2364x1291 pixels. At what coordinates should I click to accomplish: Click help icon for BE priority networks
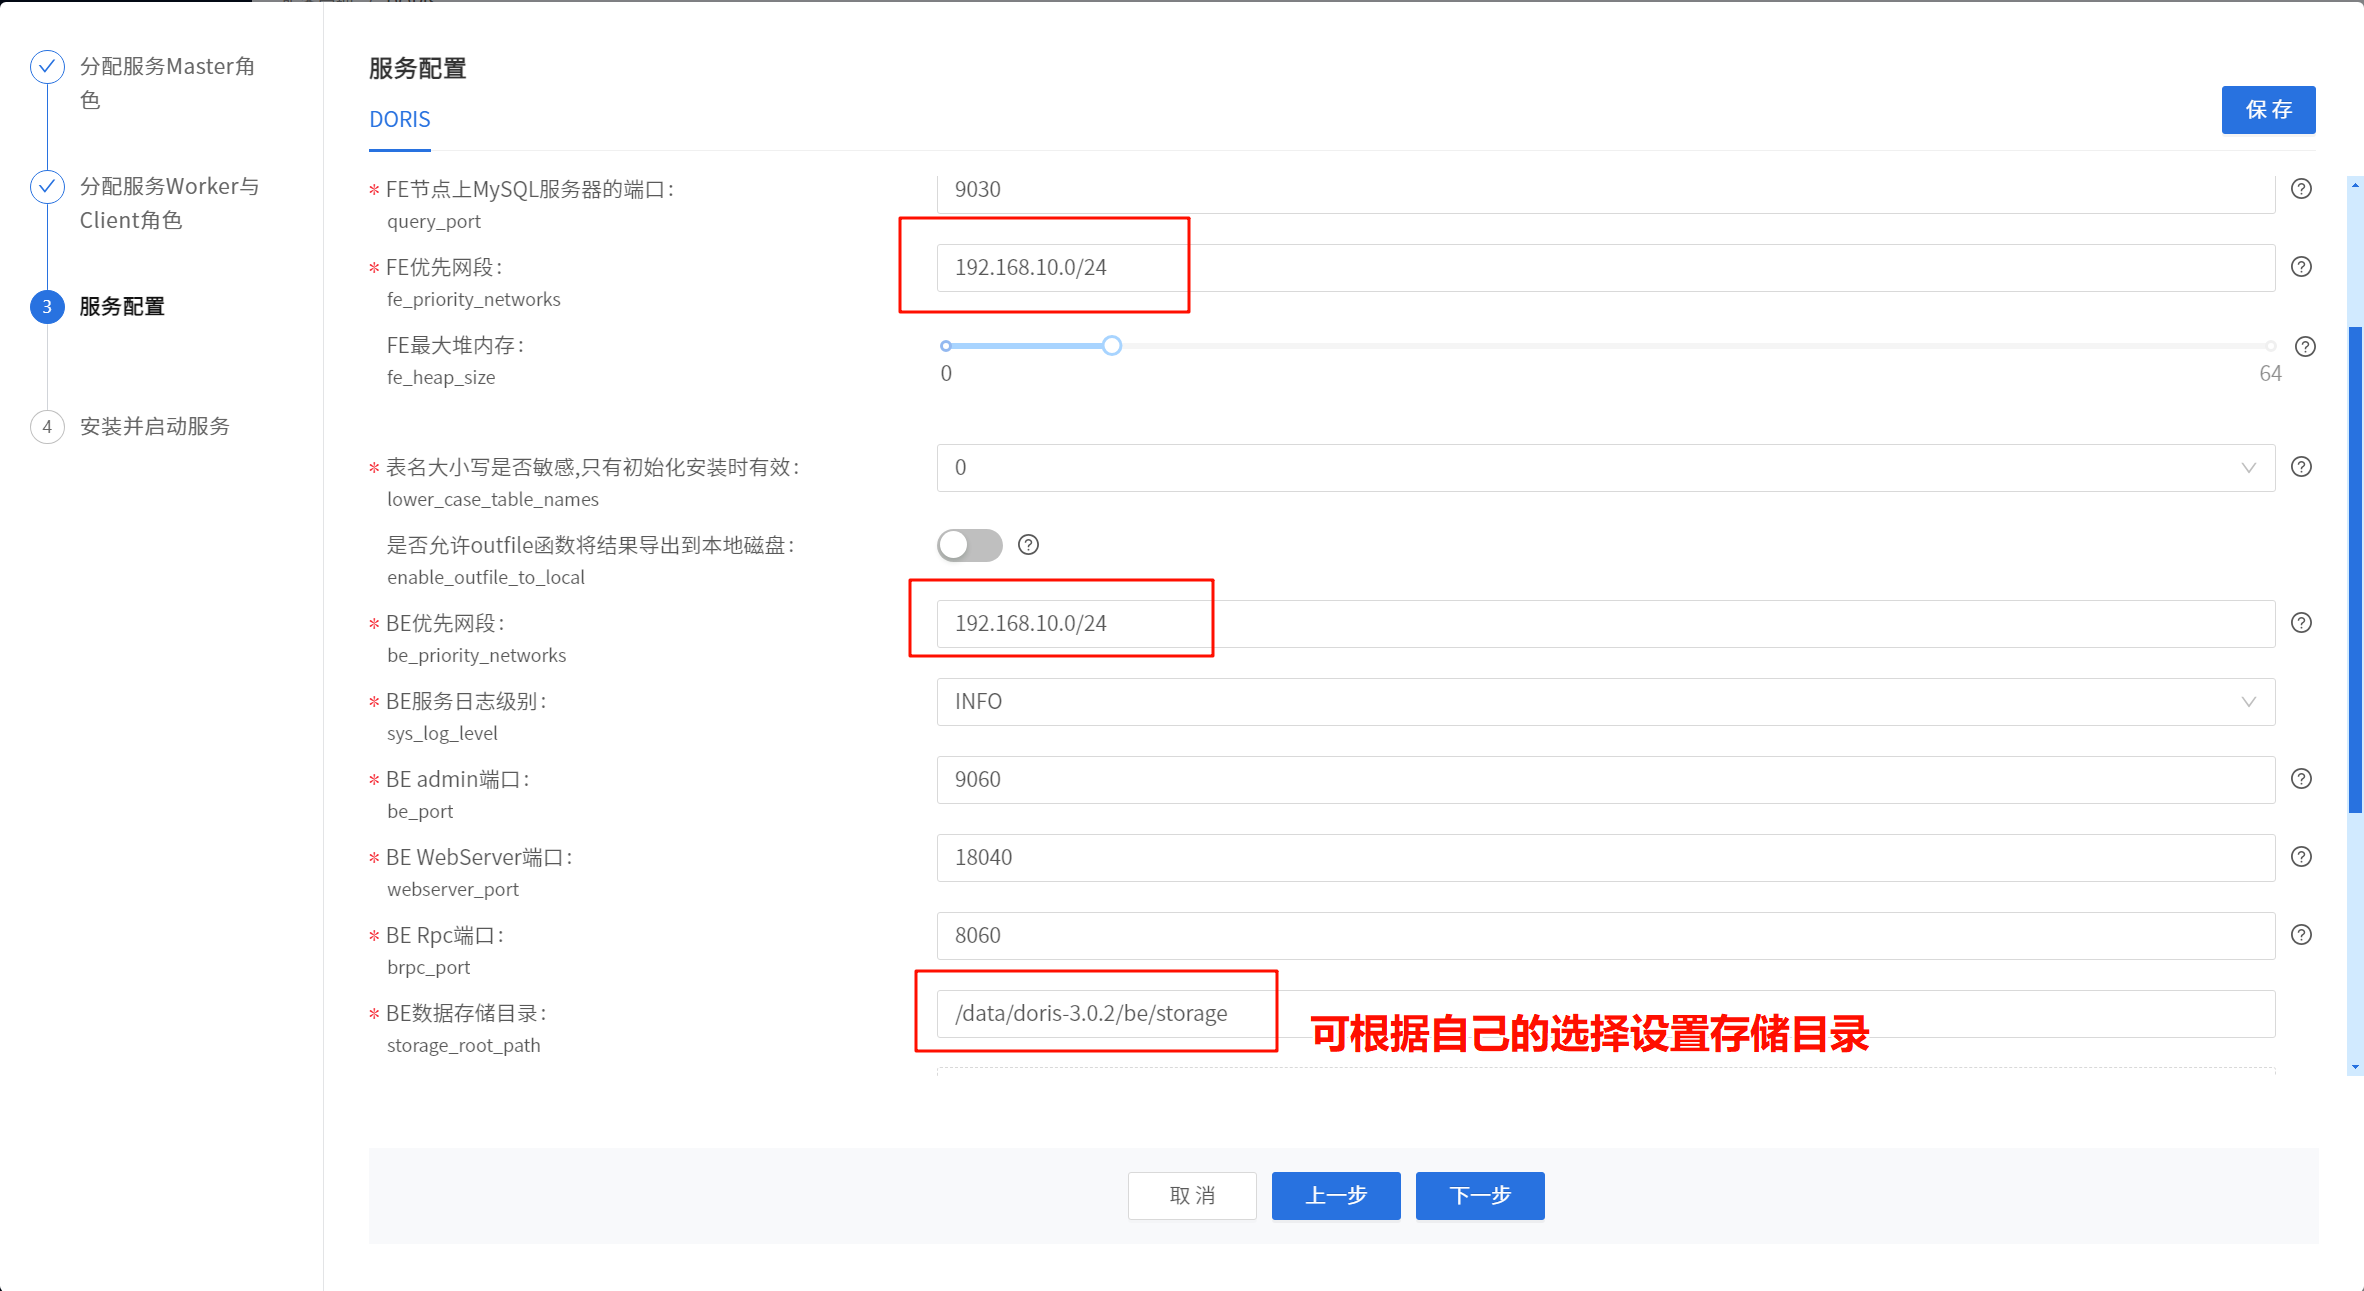(x=2301, y=623)
